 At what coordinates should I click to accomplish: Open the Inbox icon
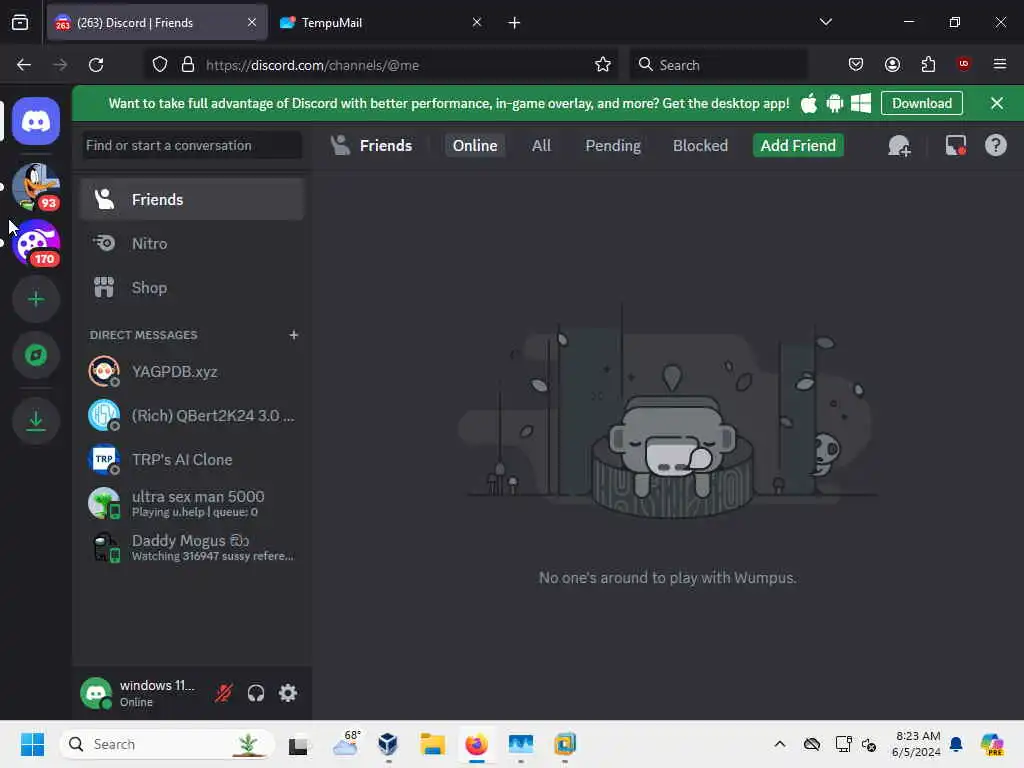coord(955,146)
